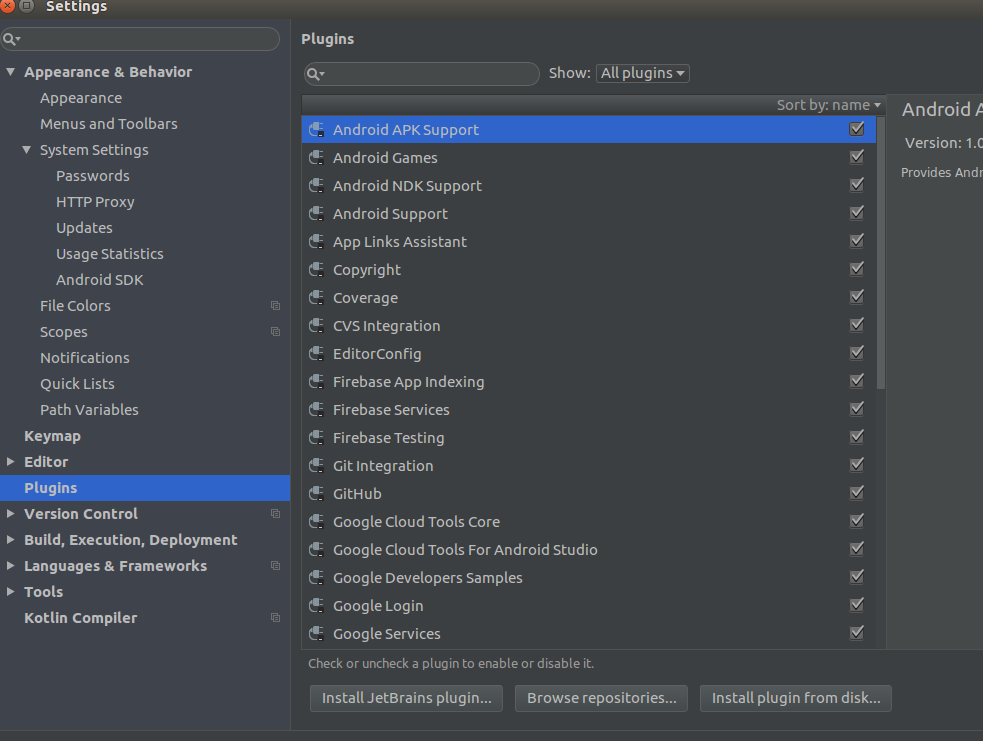983x741 pixels.
Task: Expand the Languages & Frameworks node
Action: click(x=11, y=565)
